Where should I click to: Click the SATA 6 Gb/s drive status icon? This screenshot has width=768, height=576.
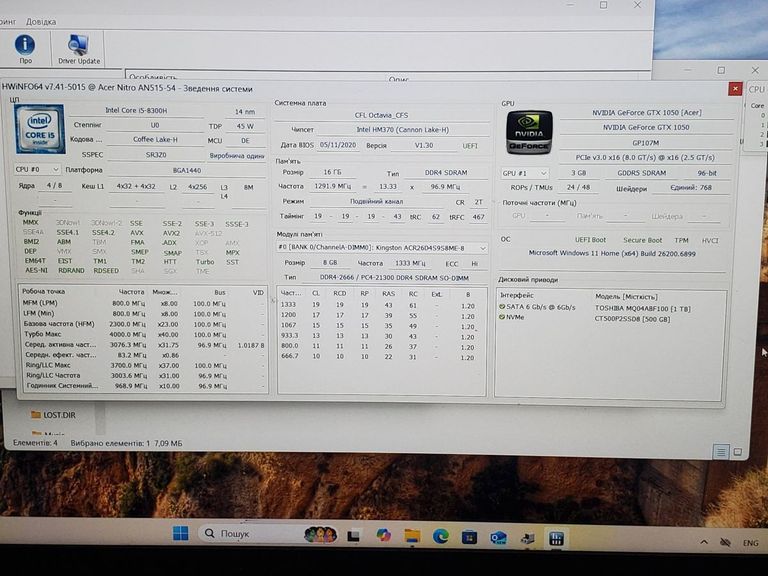click(502, 307)
